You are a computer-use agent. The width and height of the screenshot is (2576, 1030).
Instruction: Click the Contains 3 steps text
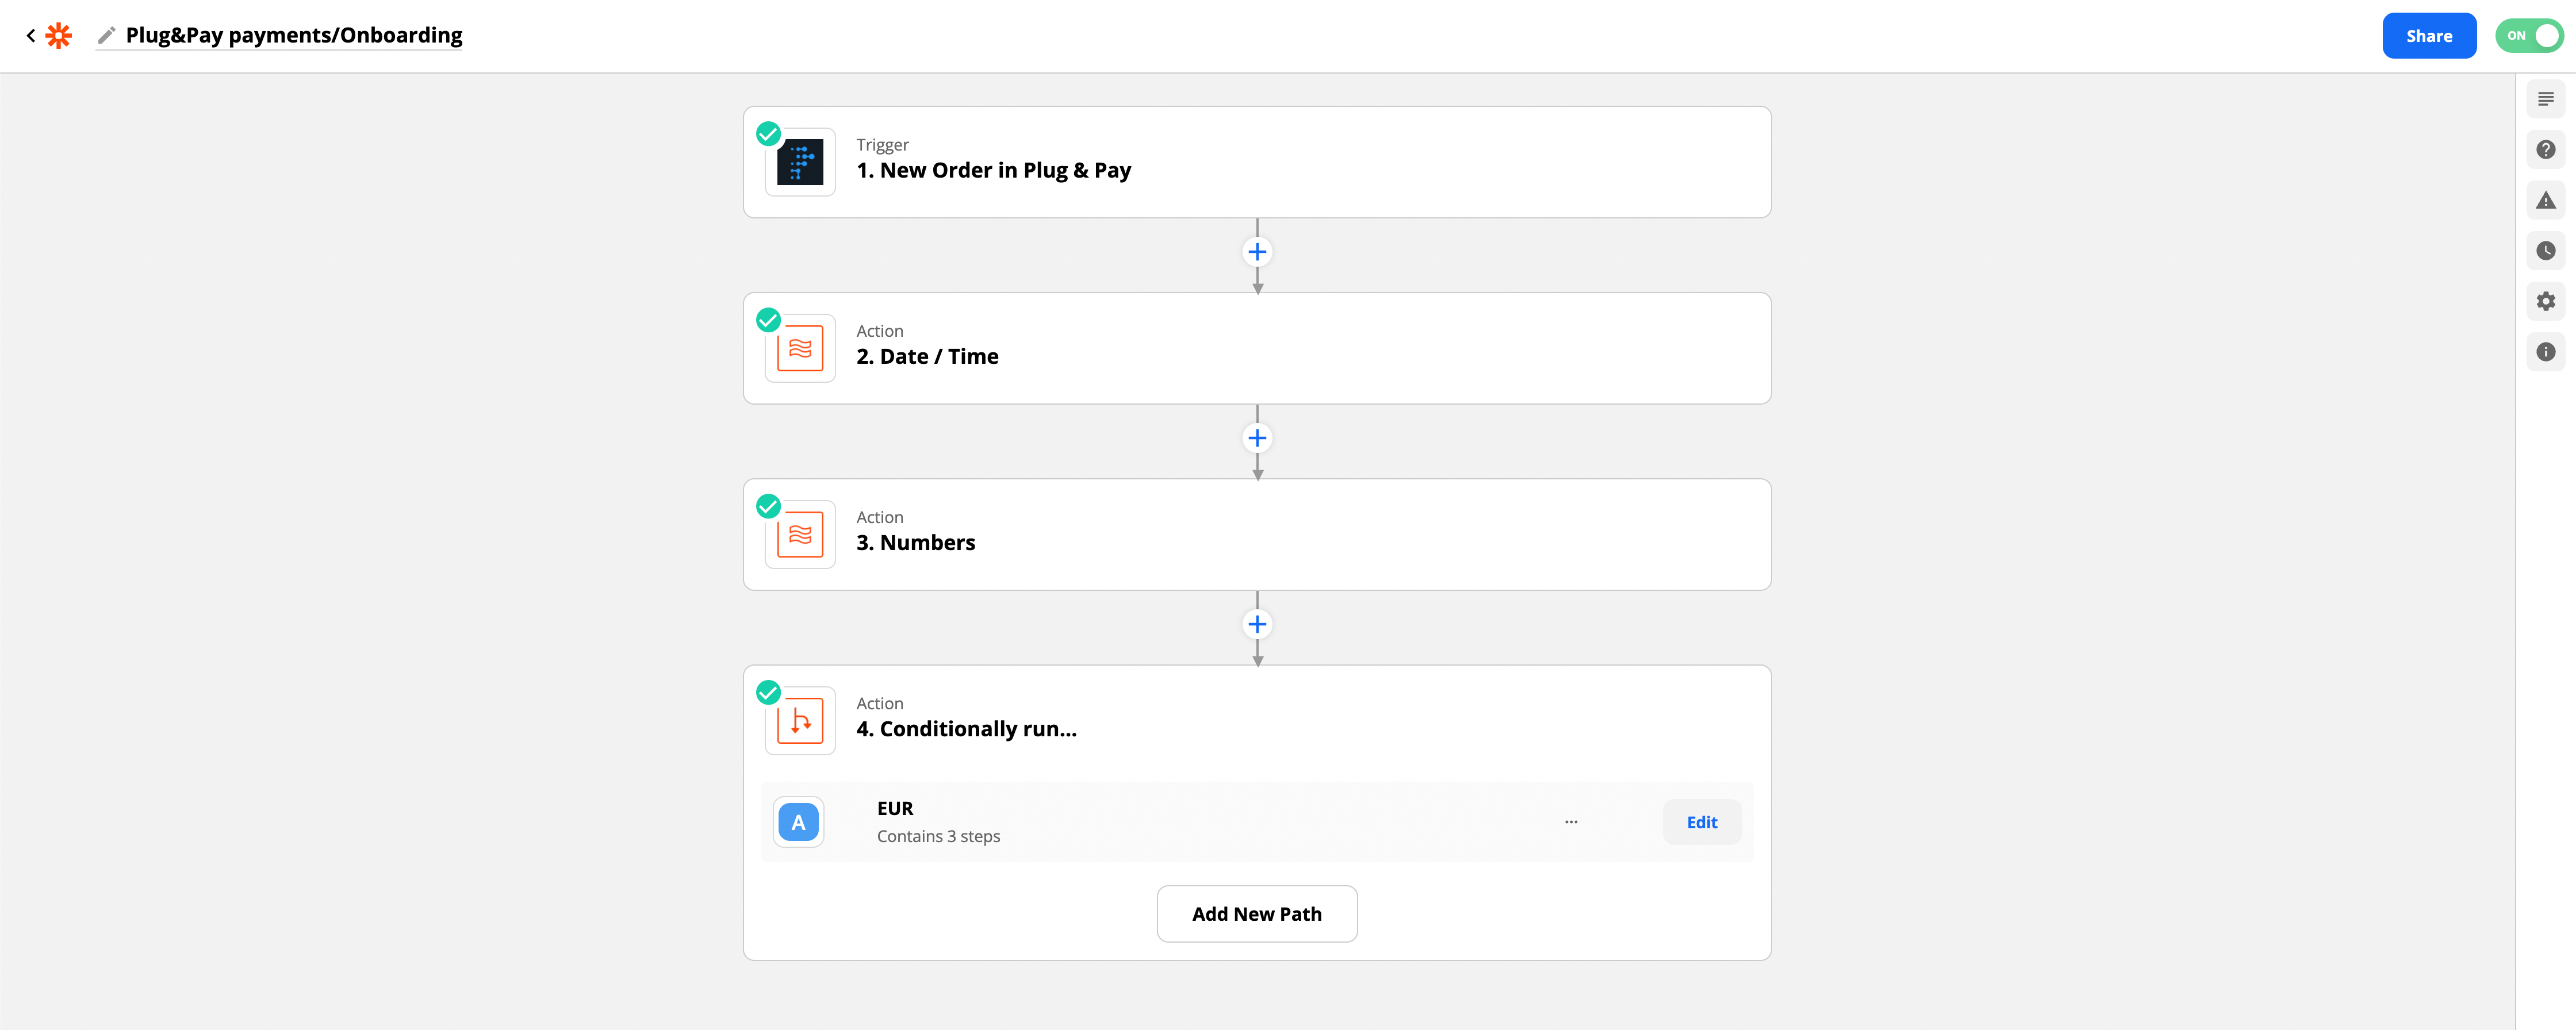point(938,836)
